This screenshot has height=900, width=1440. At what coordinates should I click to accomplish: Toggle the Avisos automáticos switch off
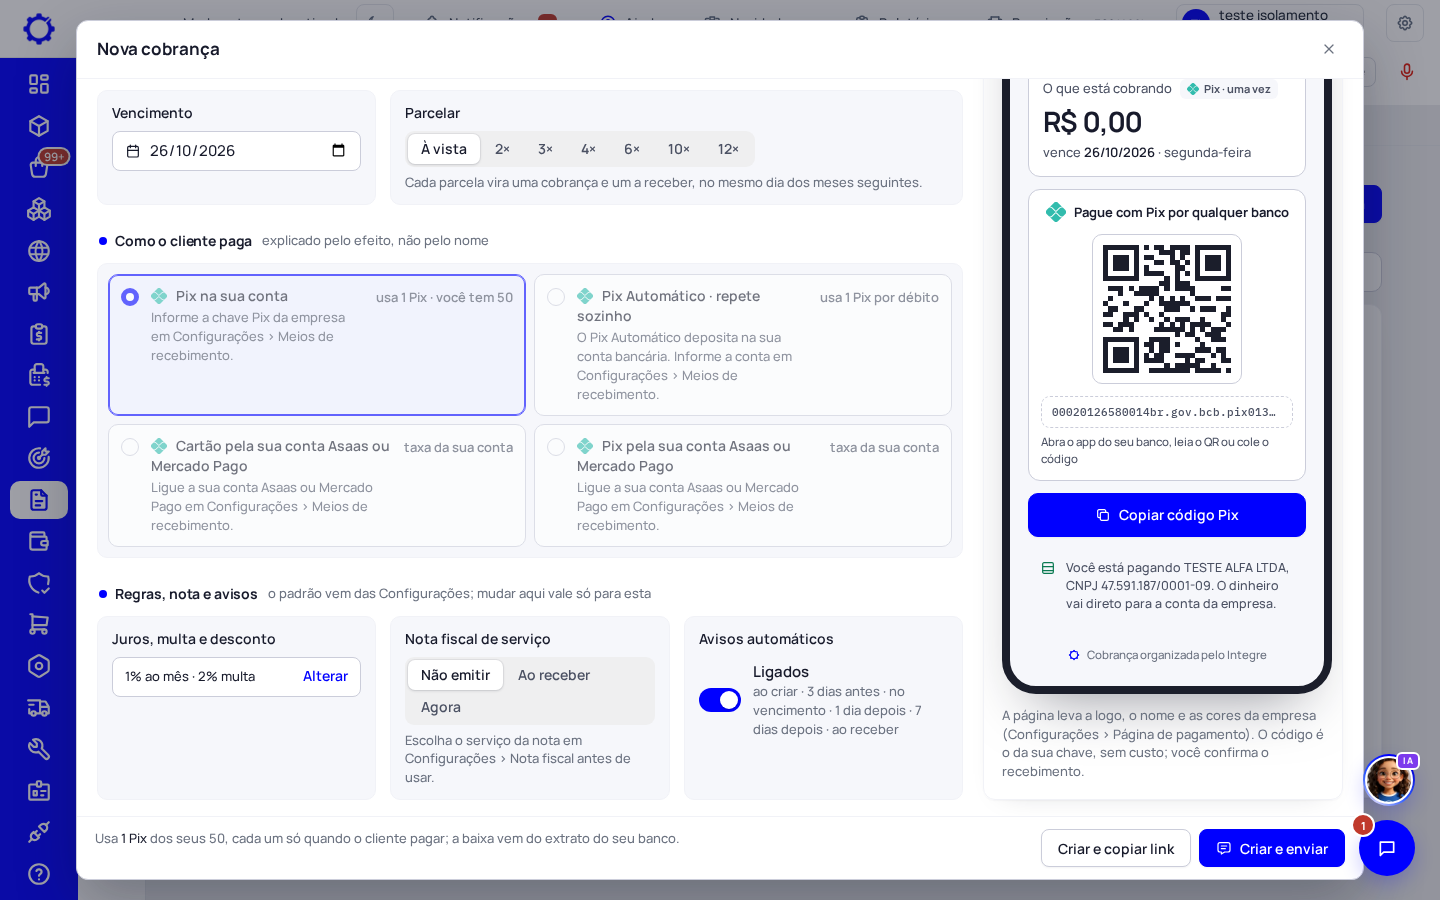tap(720, 700)
